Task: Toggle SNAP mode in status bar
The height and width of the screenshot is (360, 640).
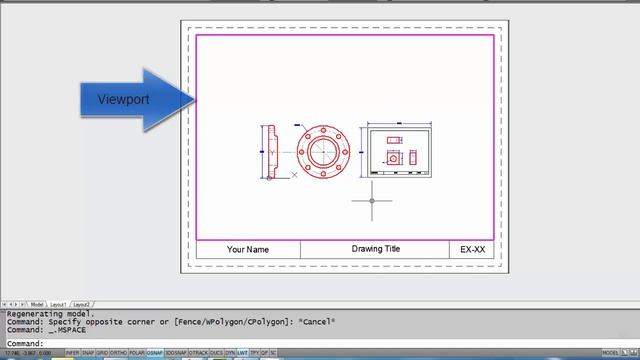Action: [88, 353]
